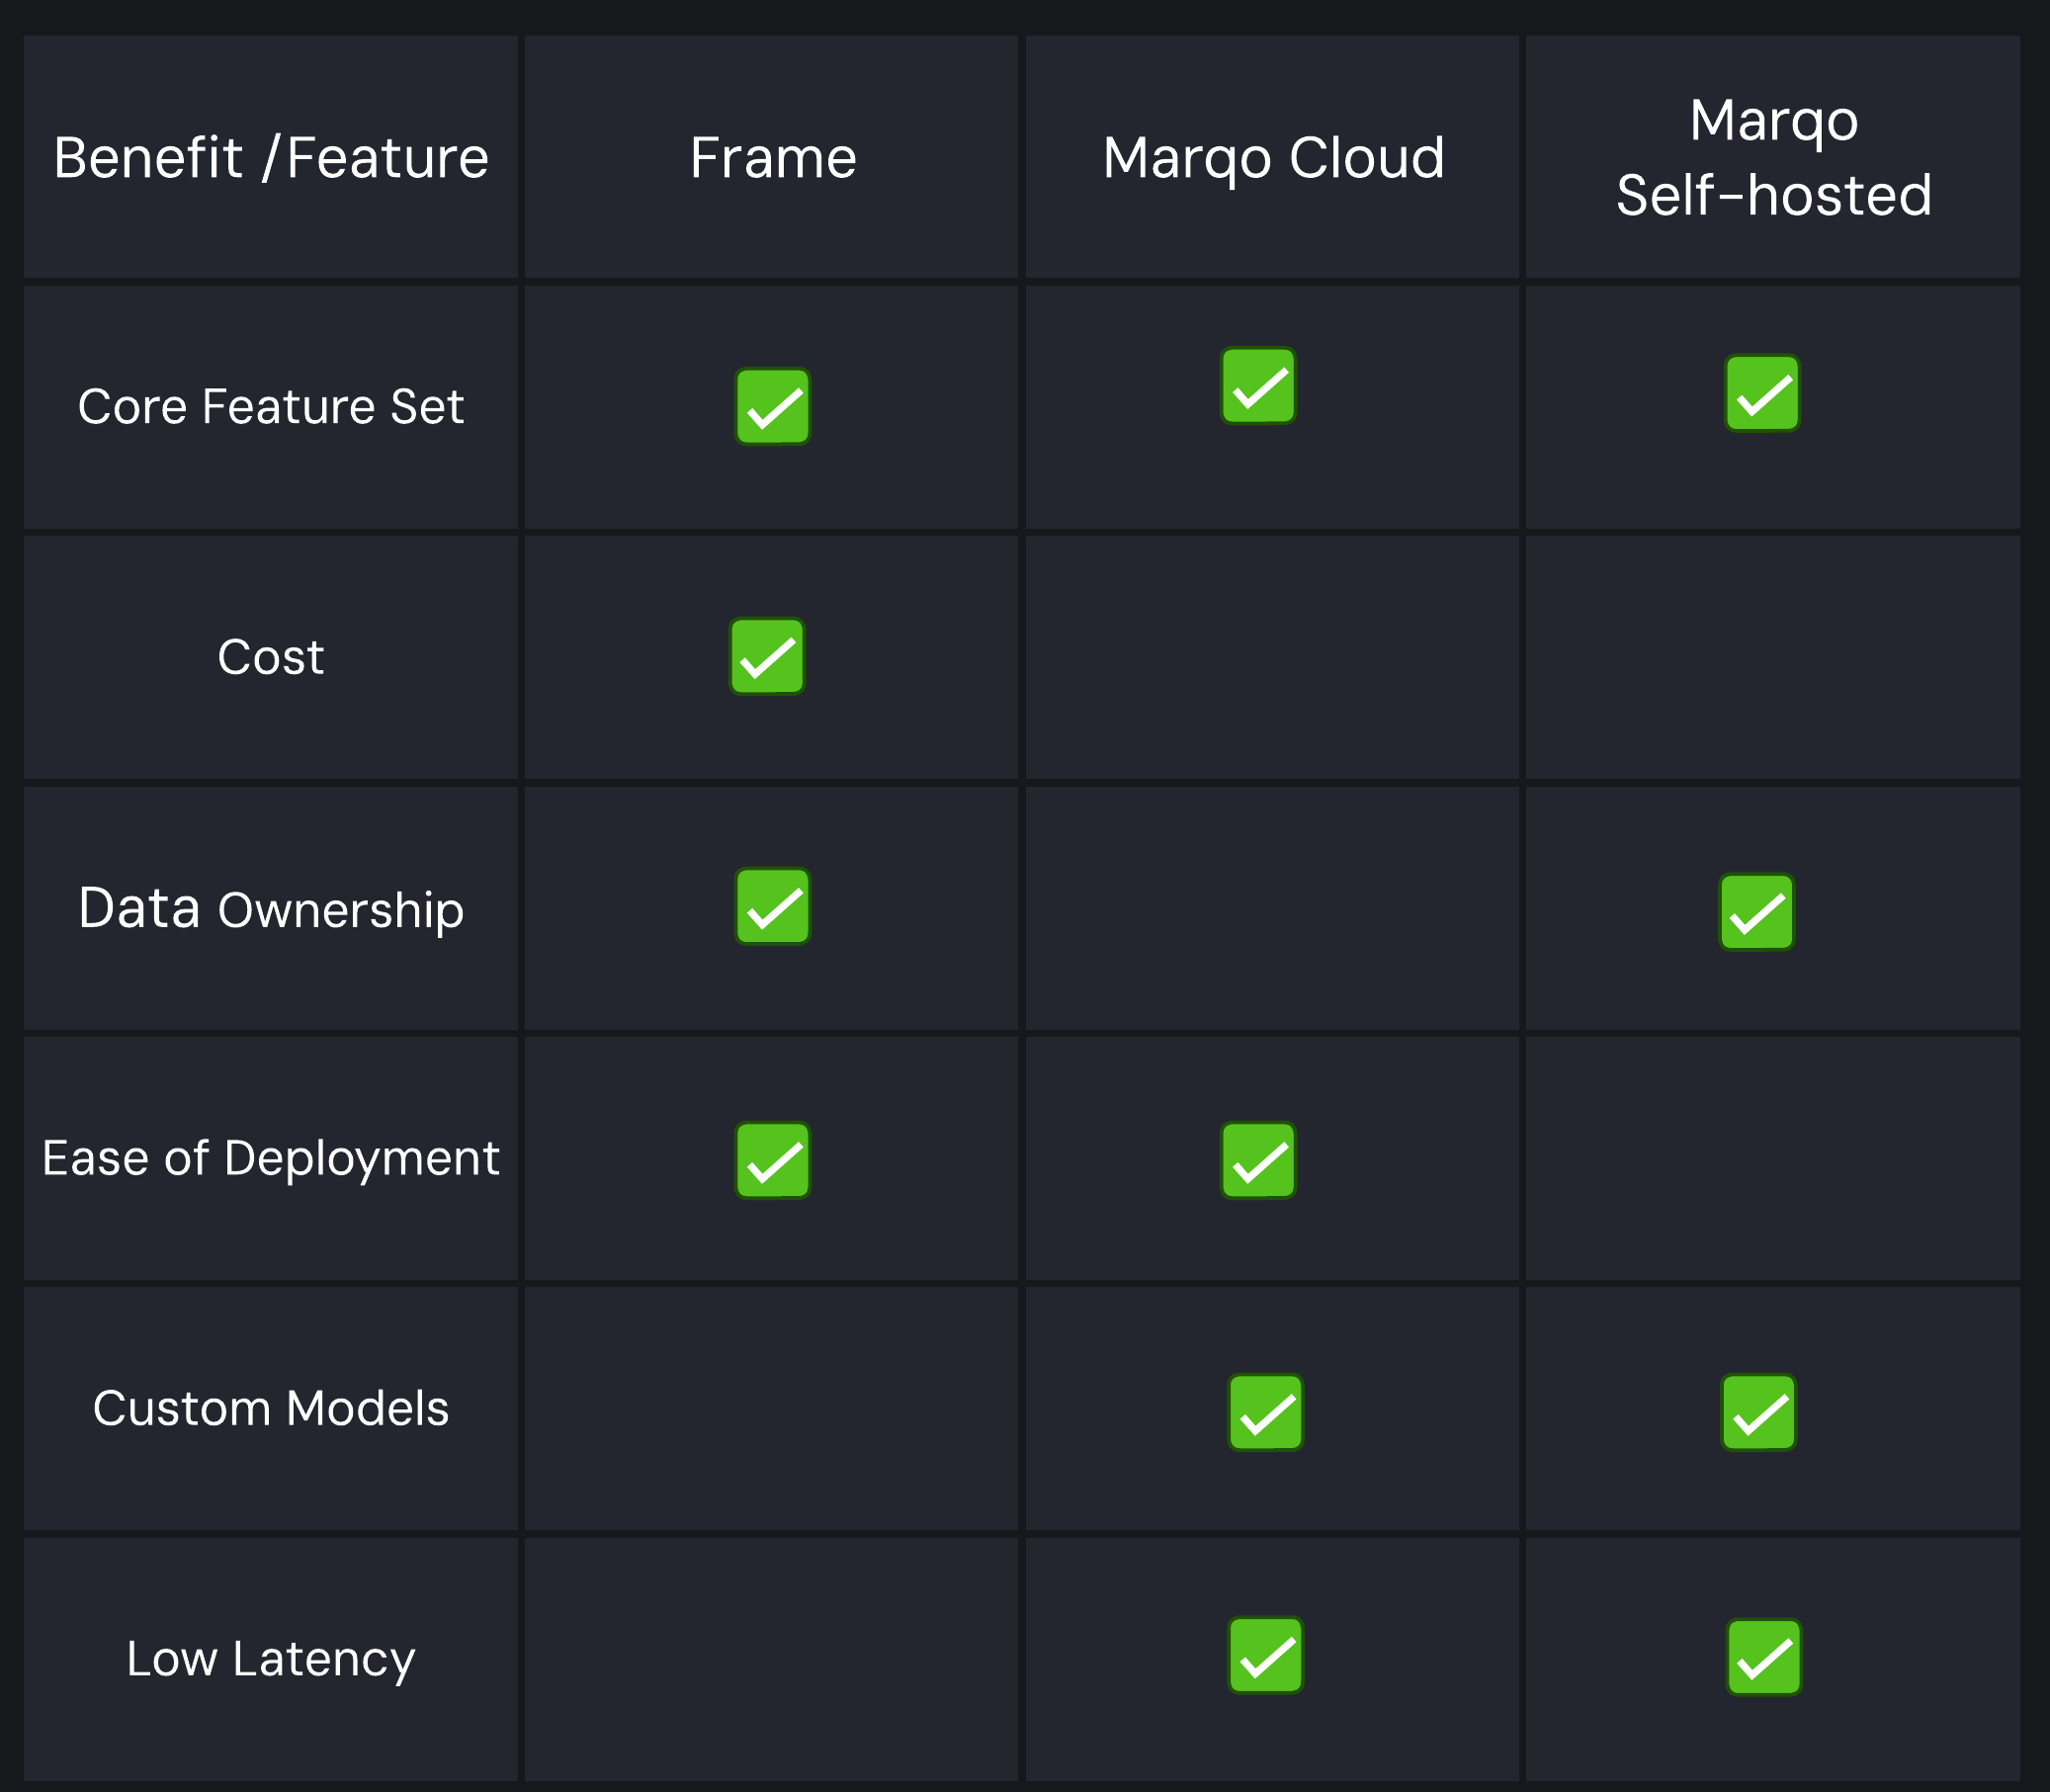The width and height of the screenshot is (2050, 1792).
Task: Click the 'Cost' row label
Action: click(x=271, y=657)
